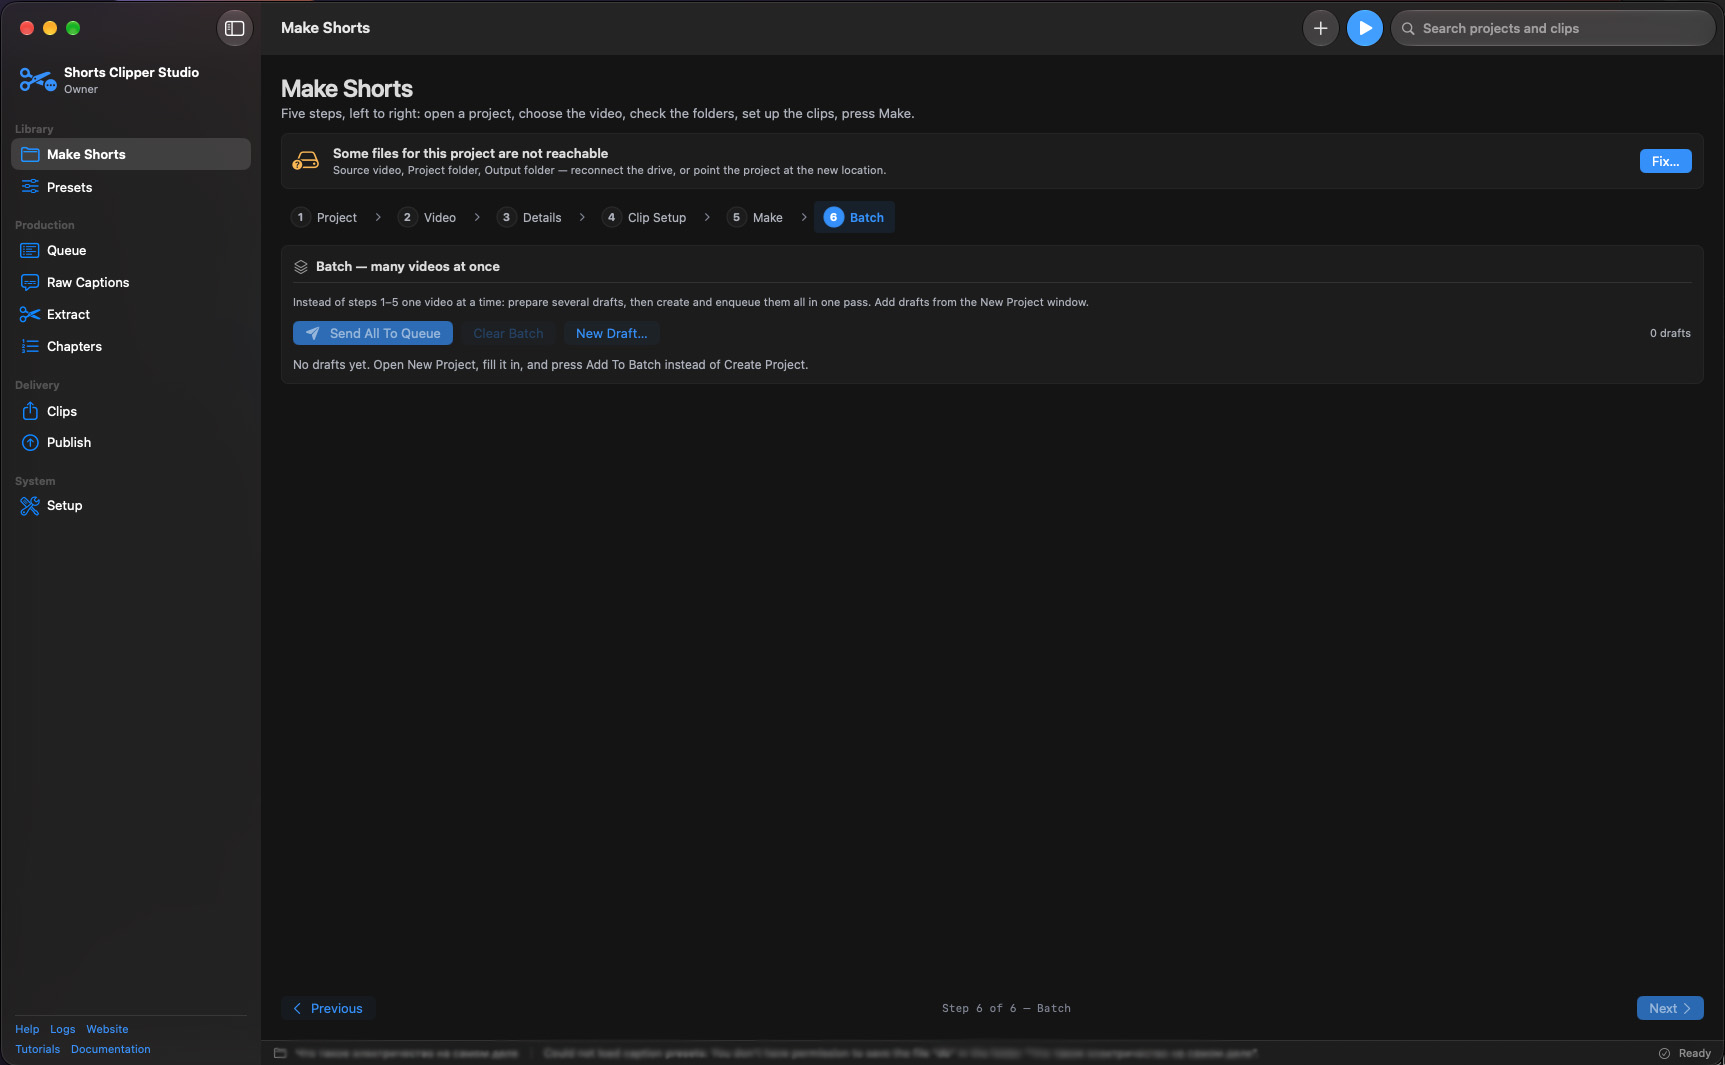Click the Make Shorts folder icon
Viewport: 1725px width, 1065px height.
[30, 154]
